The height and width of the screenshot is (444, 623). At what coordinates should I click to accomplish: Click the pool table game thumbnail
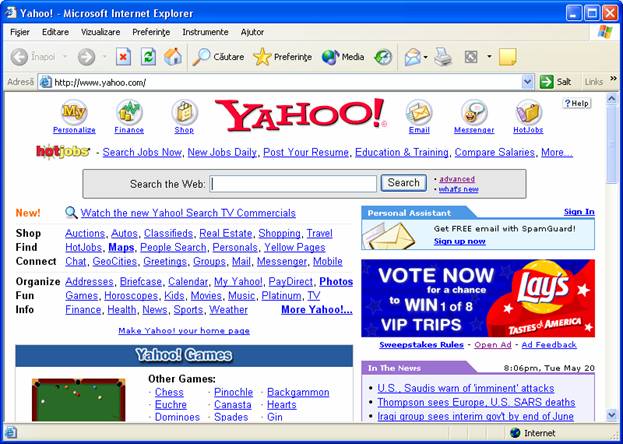[x=79, y=400]
